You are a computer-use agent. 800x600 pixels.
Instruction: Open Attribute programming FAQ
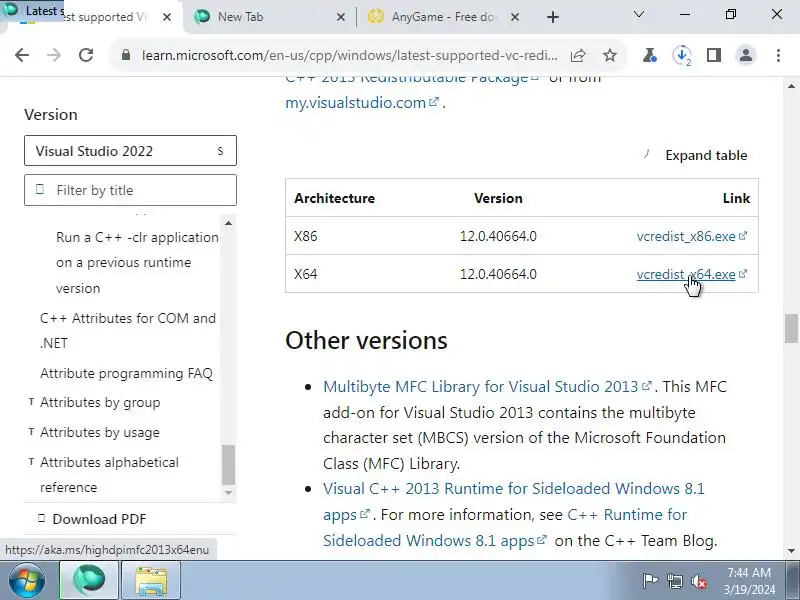click(127, 373)
